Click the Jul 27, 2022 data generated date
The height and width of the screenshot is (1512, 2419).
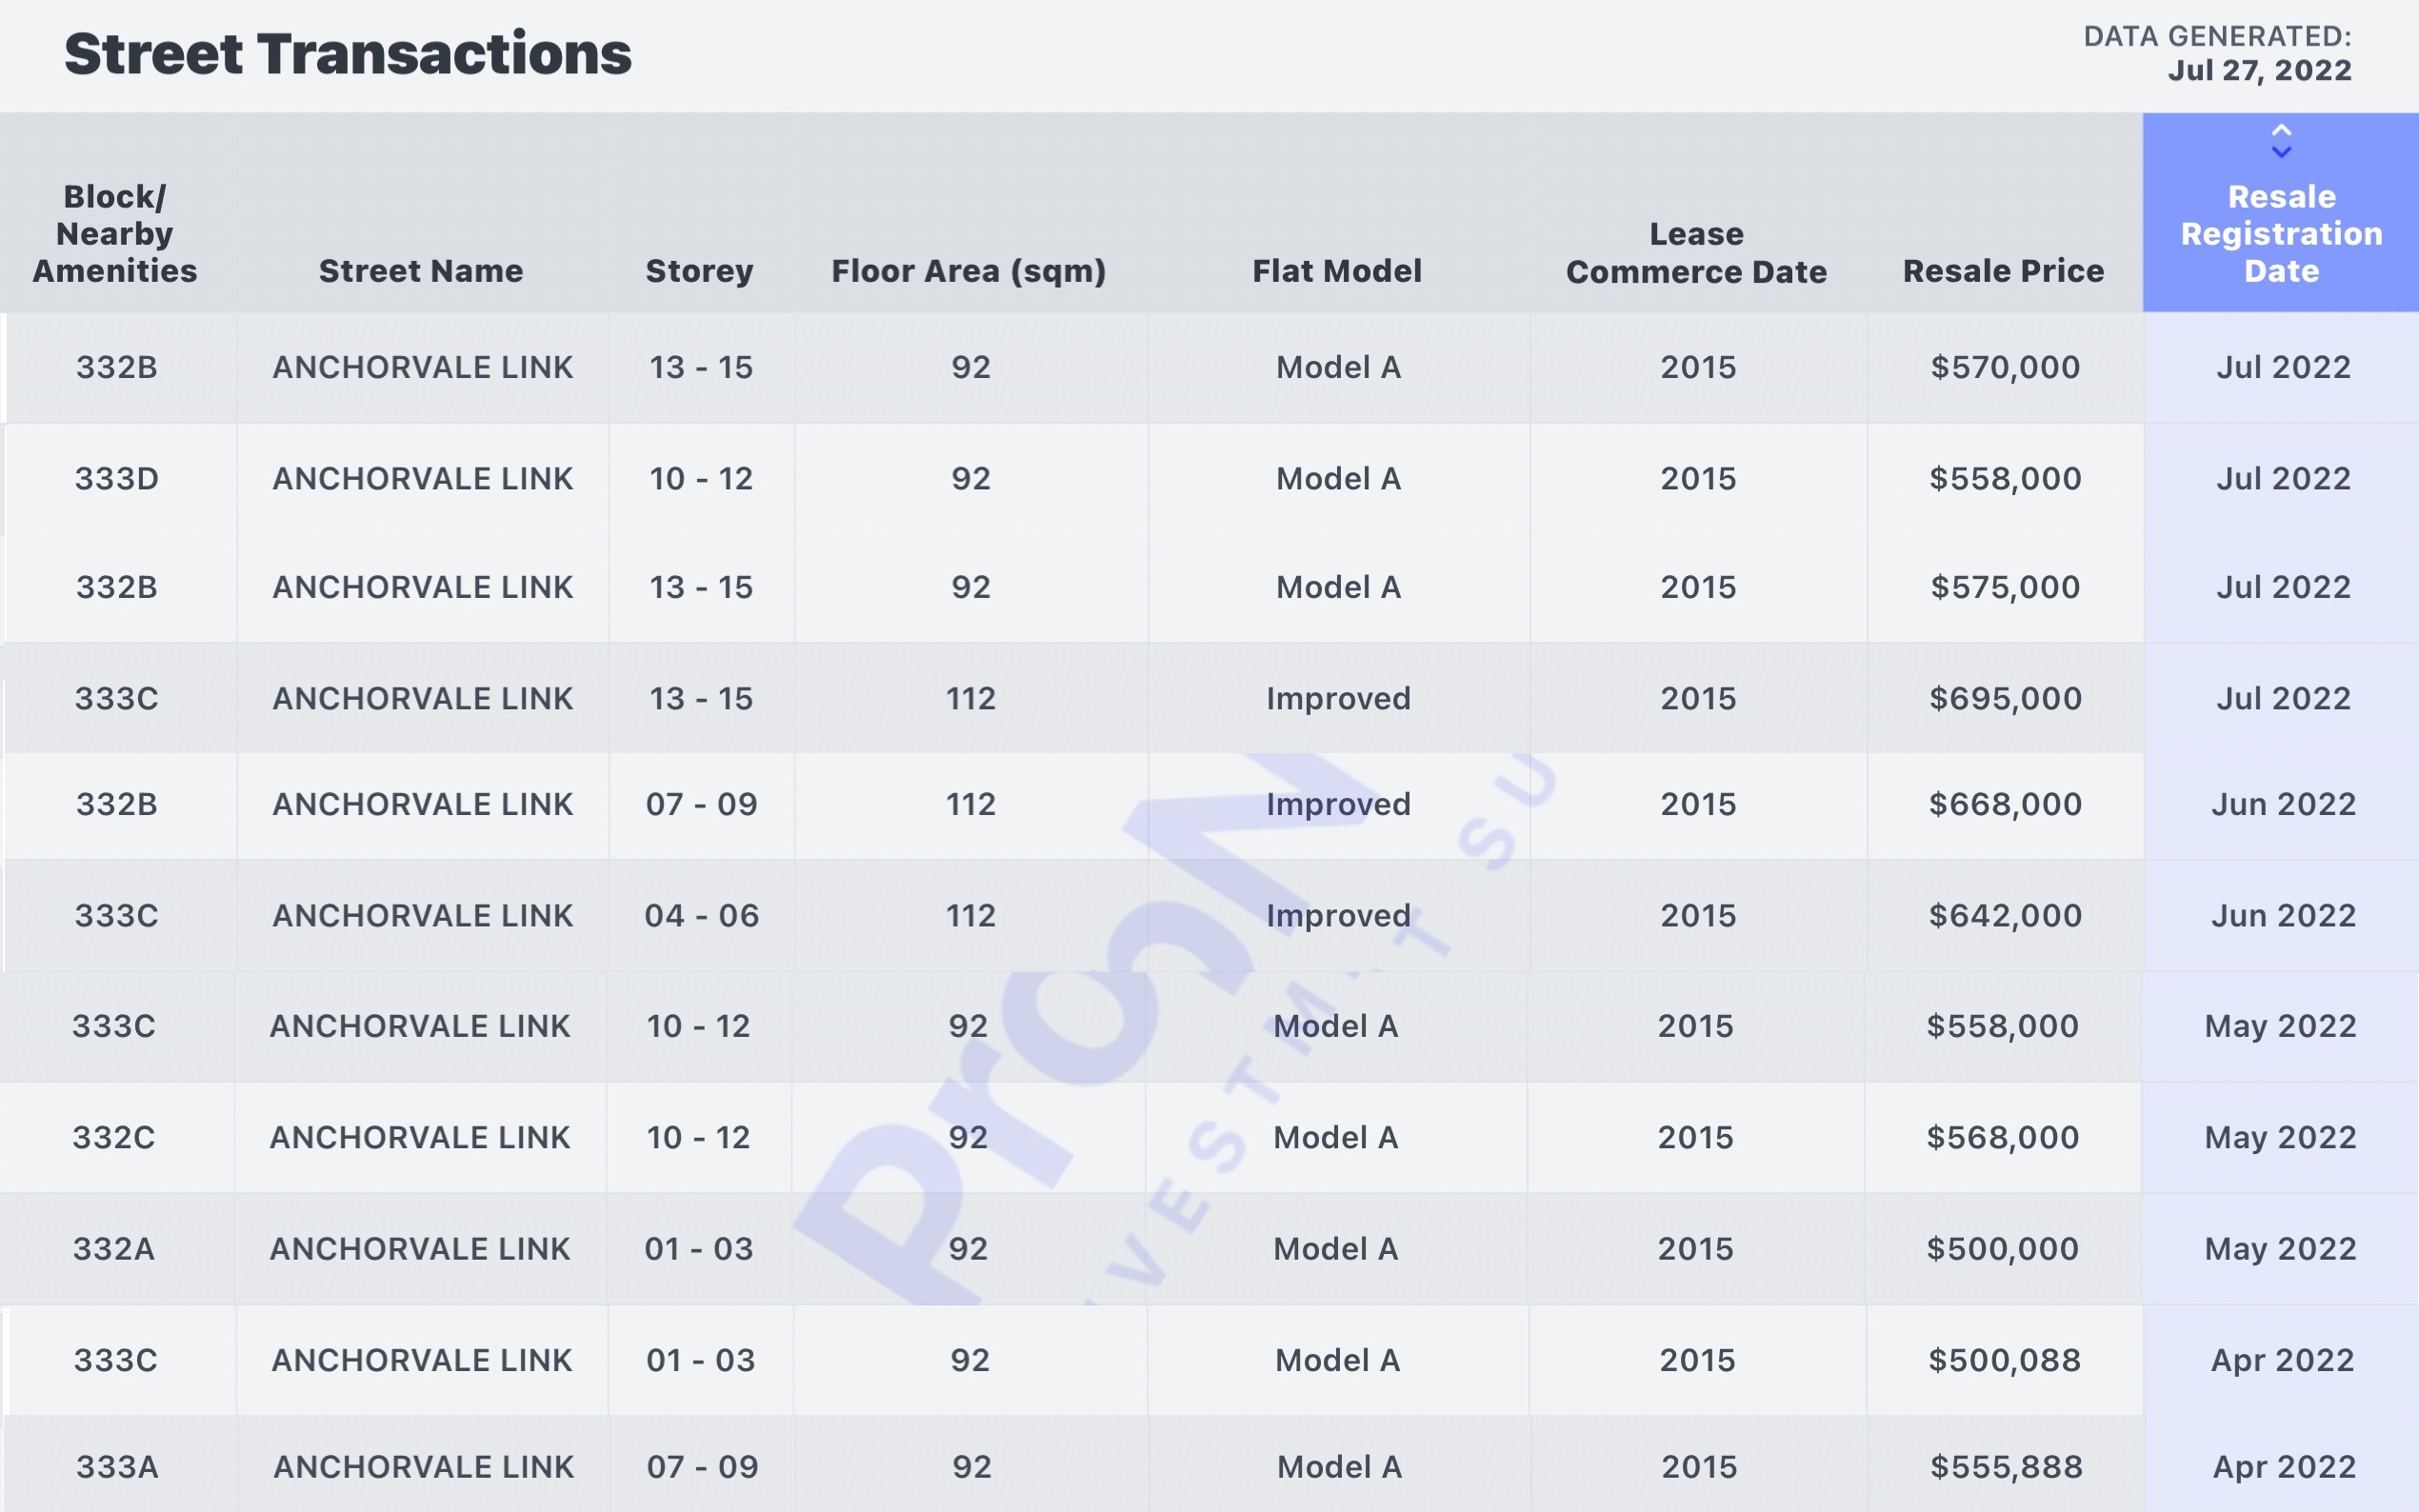(2259, 71)
